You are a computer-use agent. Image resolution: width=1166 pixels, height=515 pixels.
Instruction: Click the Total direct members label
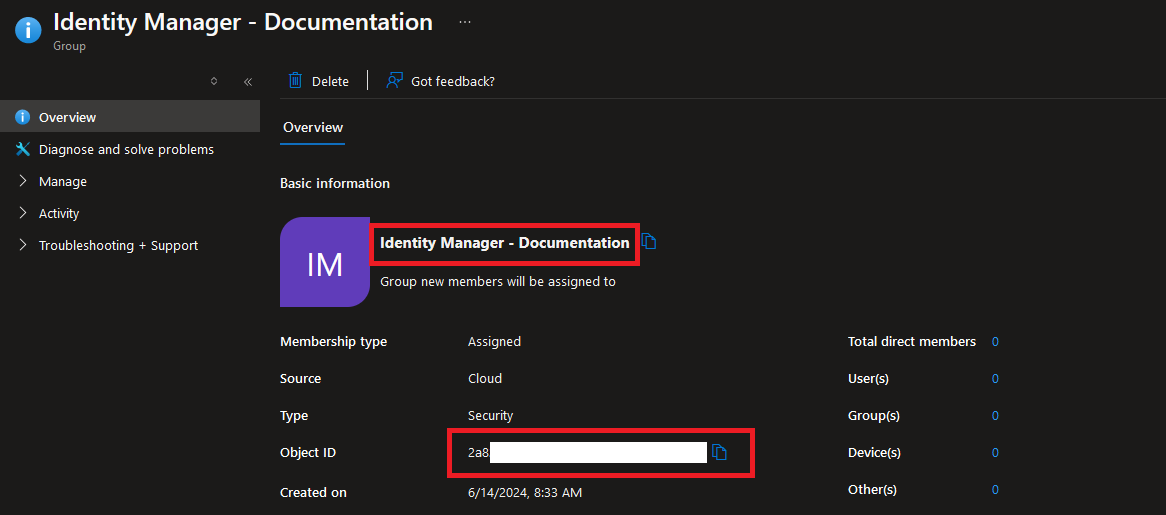pyautogui.click(x=912, y=341)
